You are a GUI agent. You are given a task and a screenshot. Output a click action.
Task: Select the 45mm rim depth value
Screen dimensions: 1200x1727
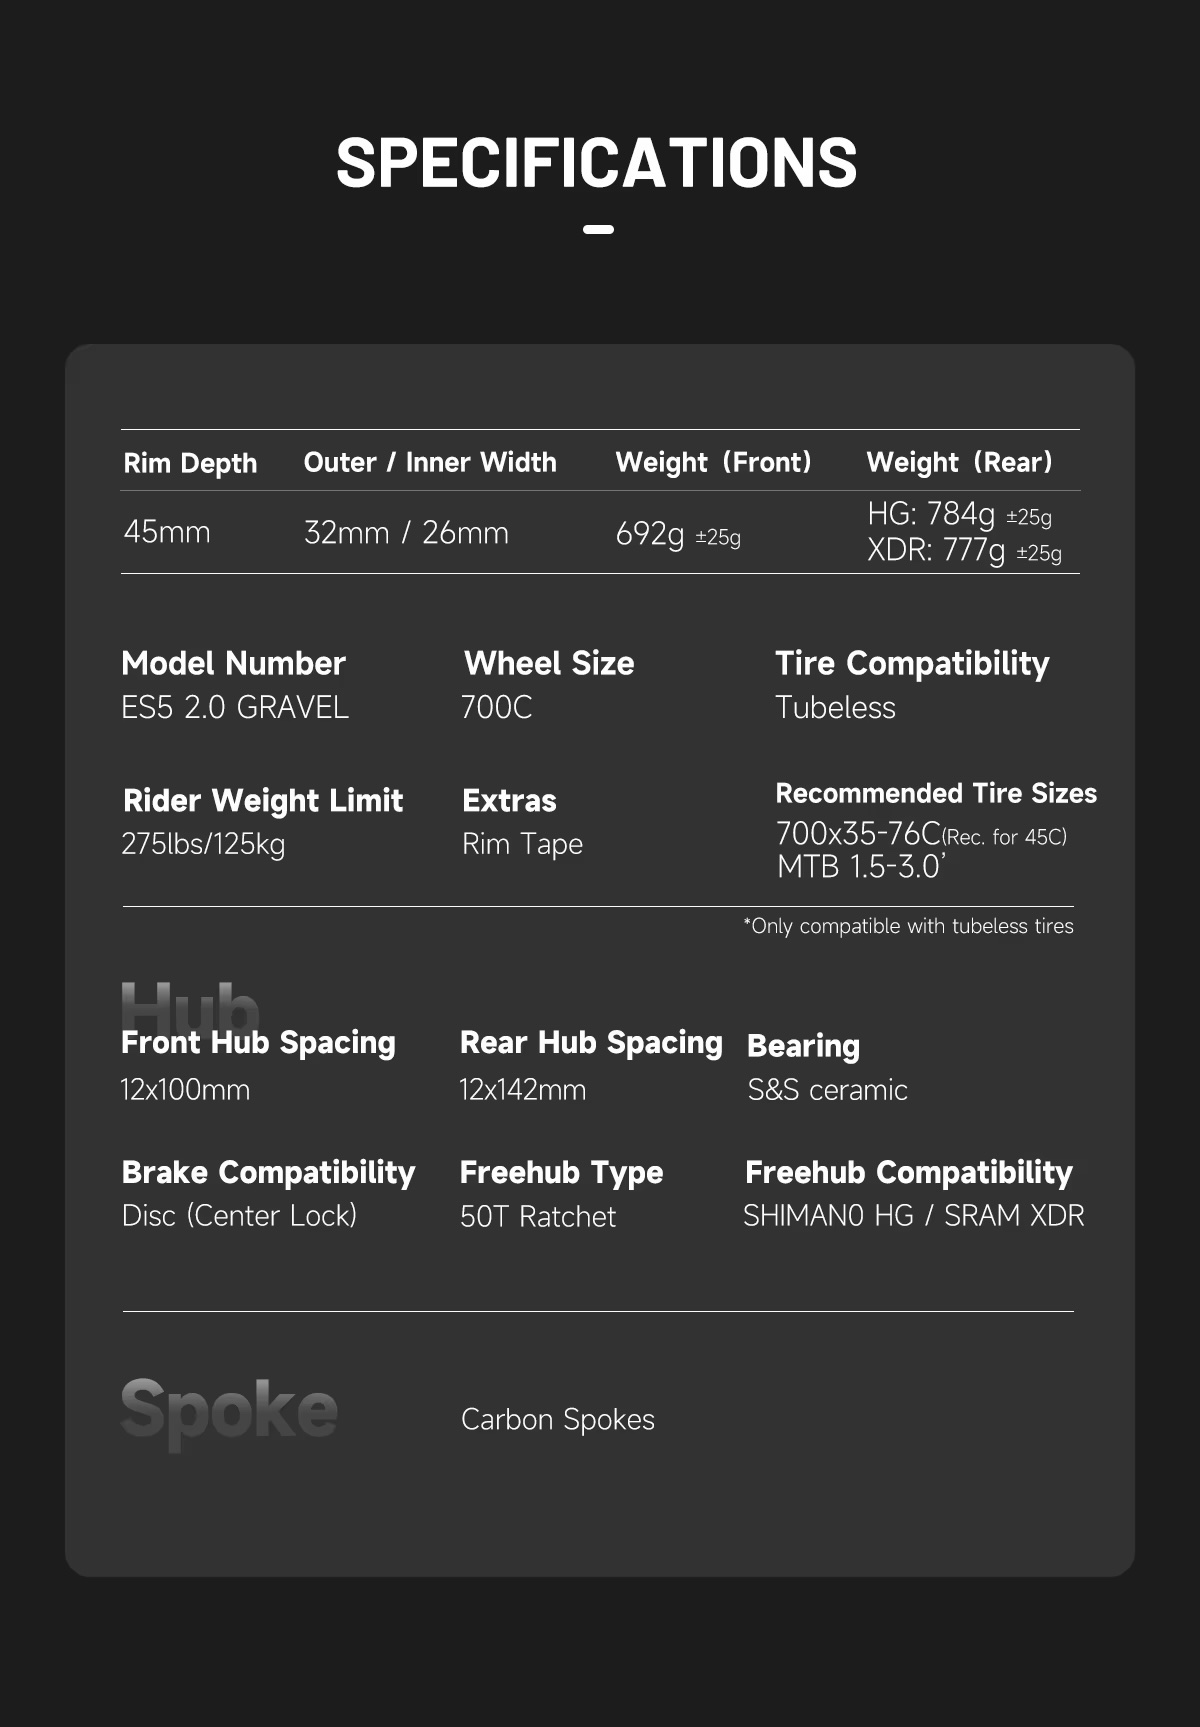click(167, 531)
